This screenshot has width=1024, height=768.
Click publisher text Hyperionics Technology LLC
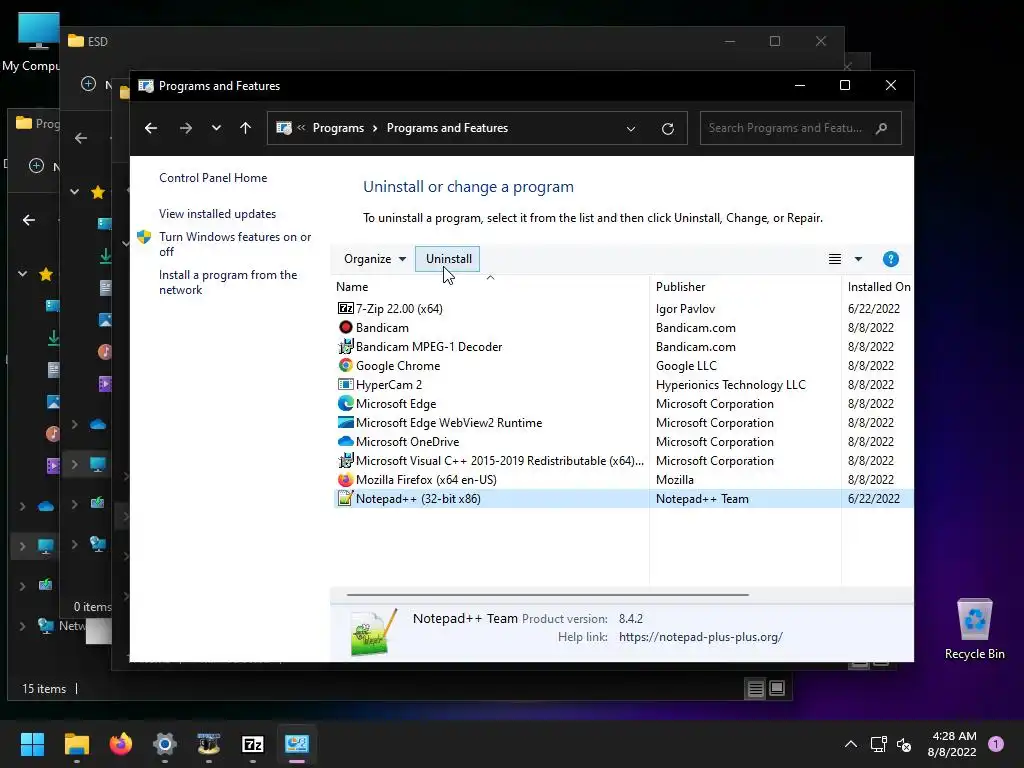[x=730, y=385]
